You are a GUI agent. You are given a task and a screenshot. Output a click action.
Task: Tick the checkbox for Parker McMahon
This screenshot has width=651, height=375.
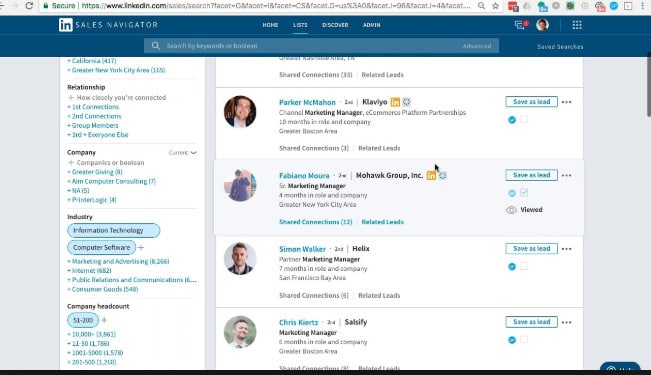click(x=524, y=119)
